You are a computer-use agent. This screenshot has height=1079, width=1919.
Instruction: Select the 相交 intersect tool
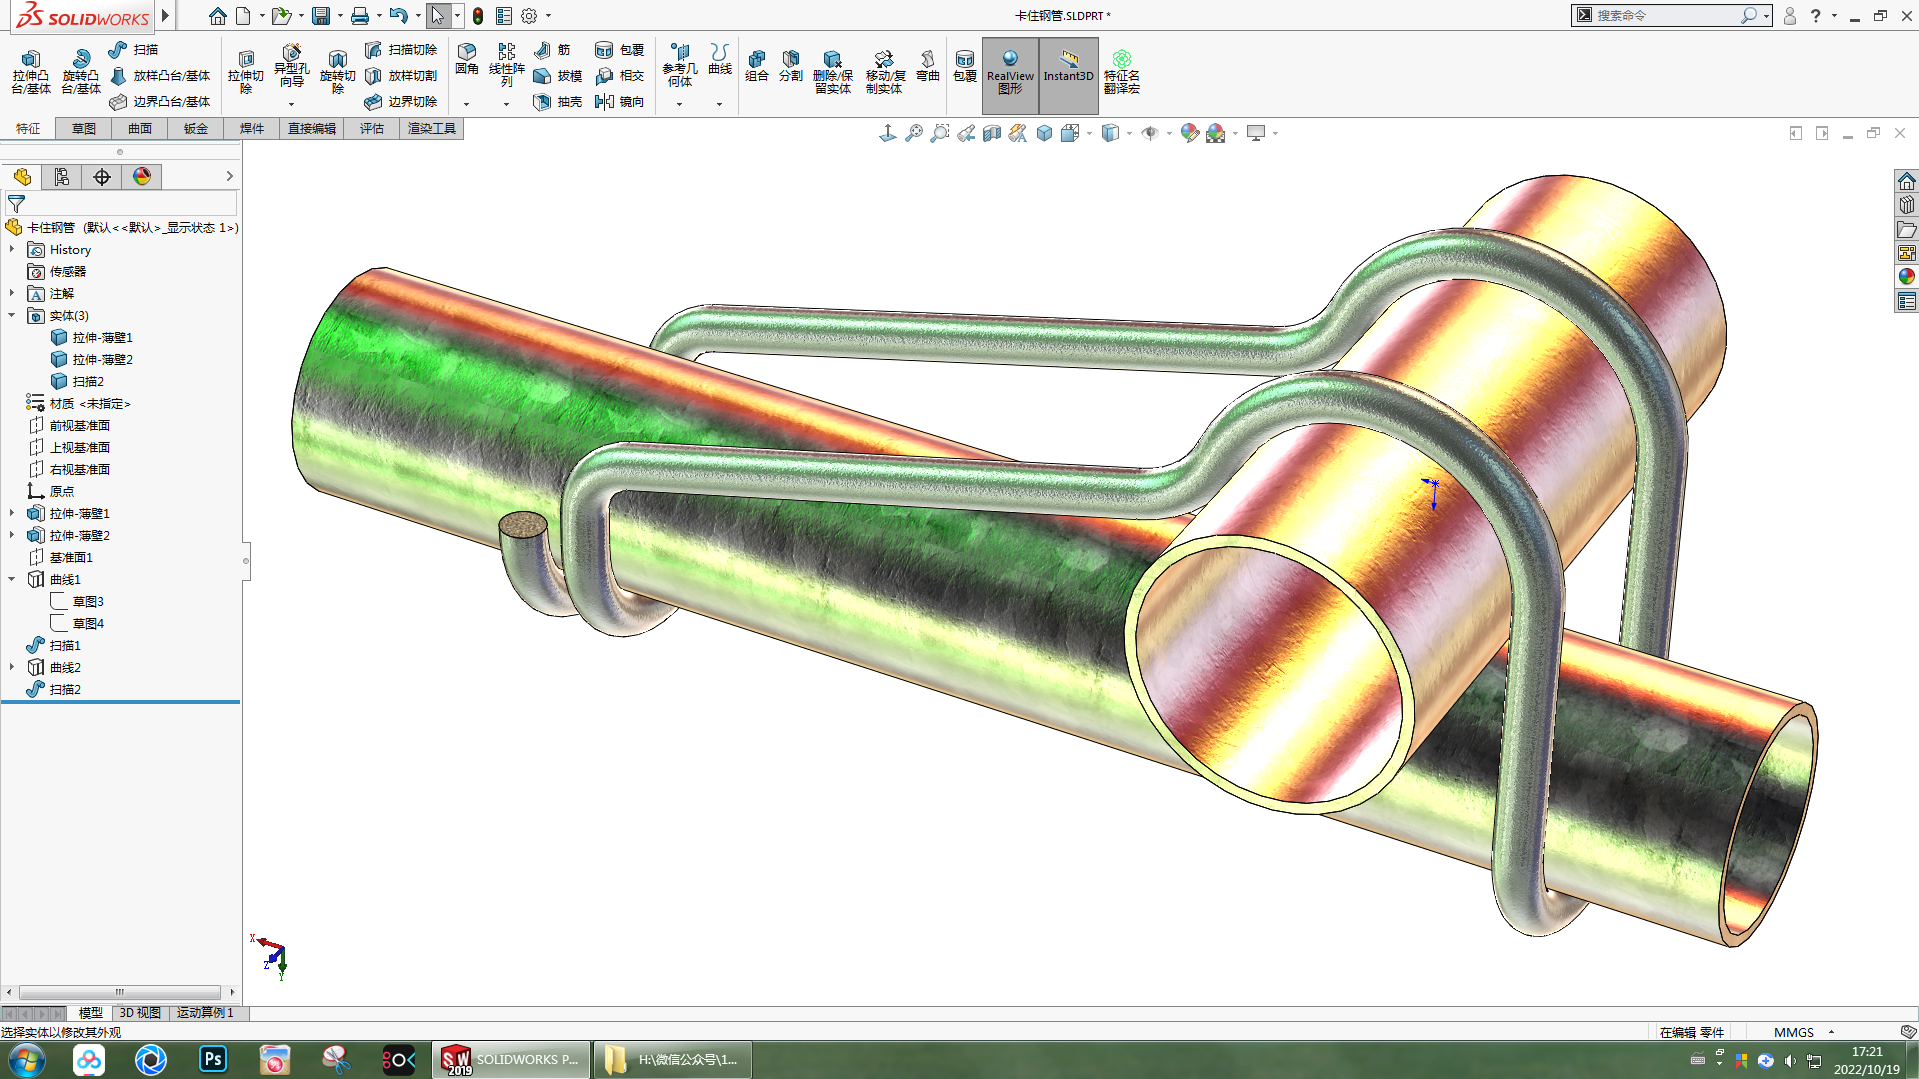tap(620, 76)
